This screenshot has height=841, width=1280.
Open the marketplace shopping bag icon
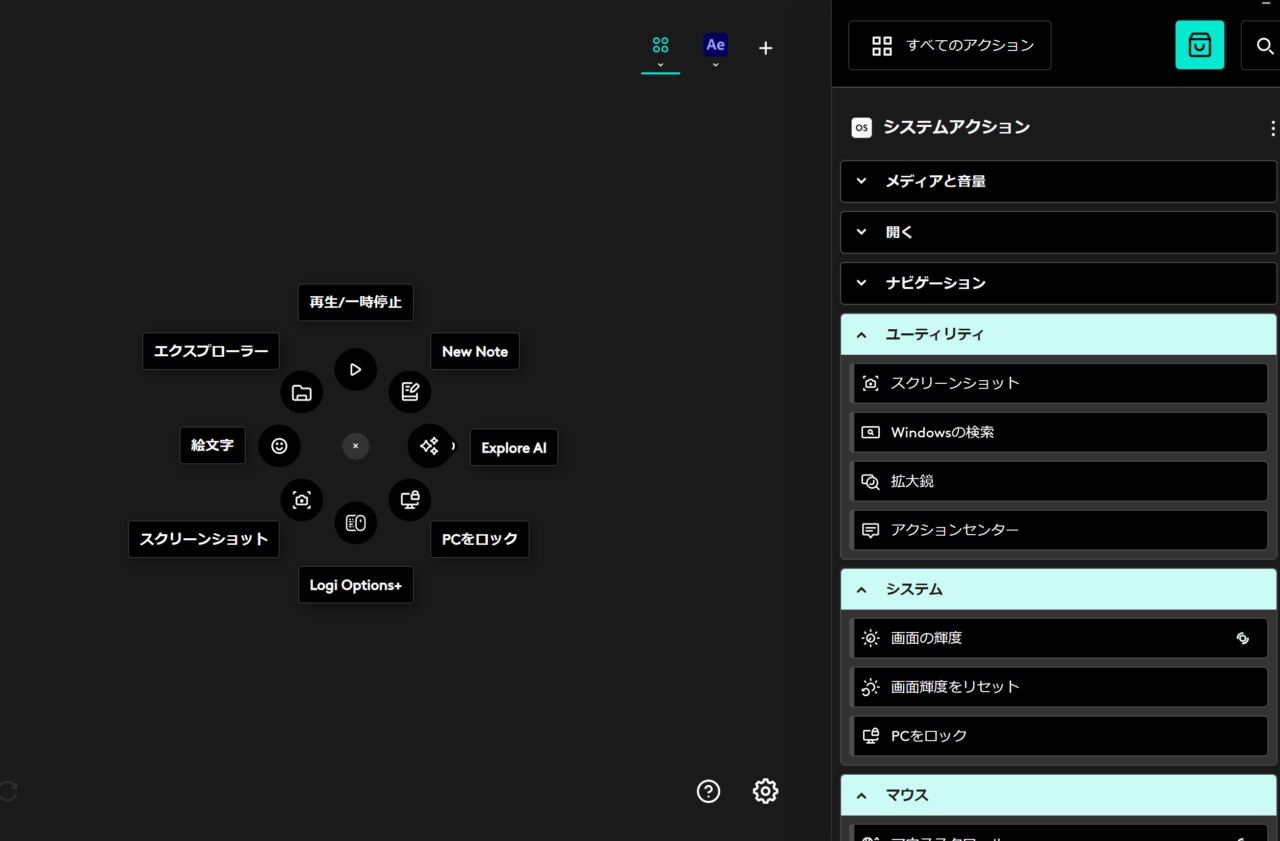point(1199,45)
